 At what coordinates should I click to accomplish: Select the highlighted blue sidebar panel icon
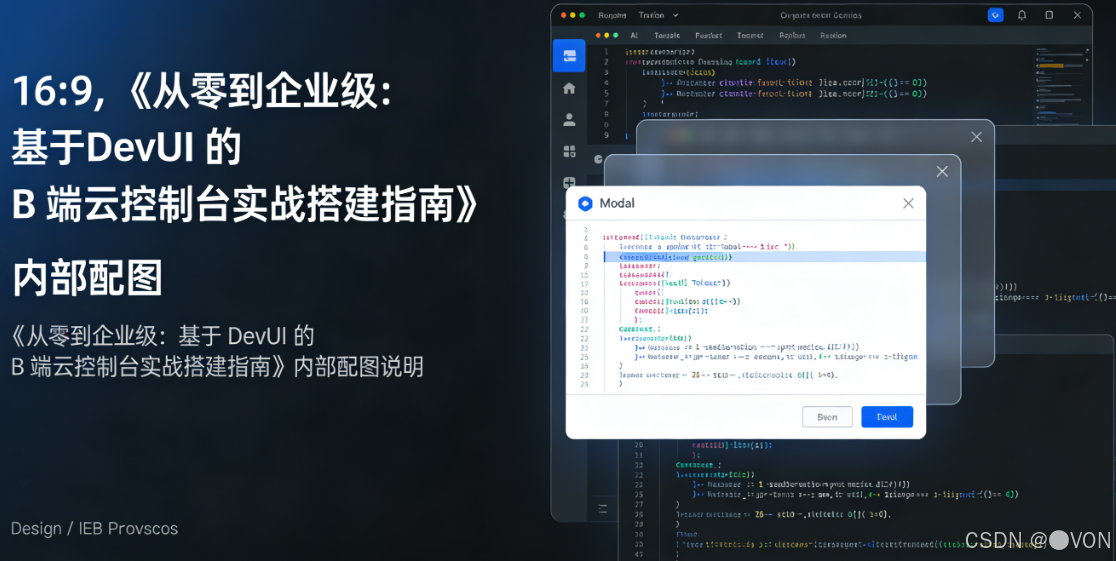point(569,56)
